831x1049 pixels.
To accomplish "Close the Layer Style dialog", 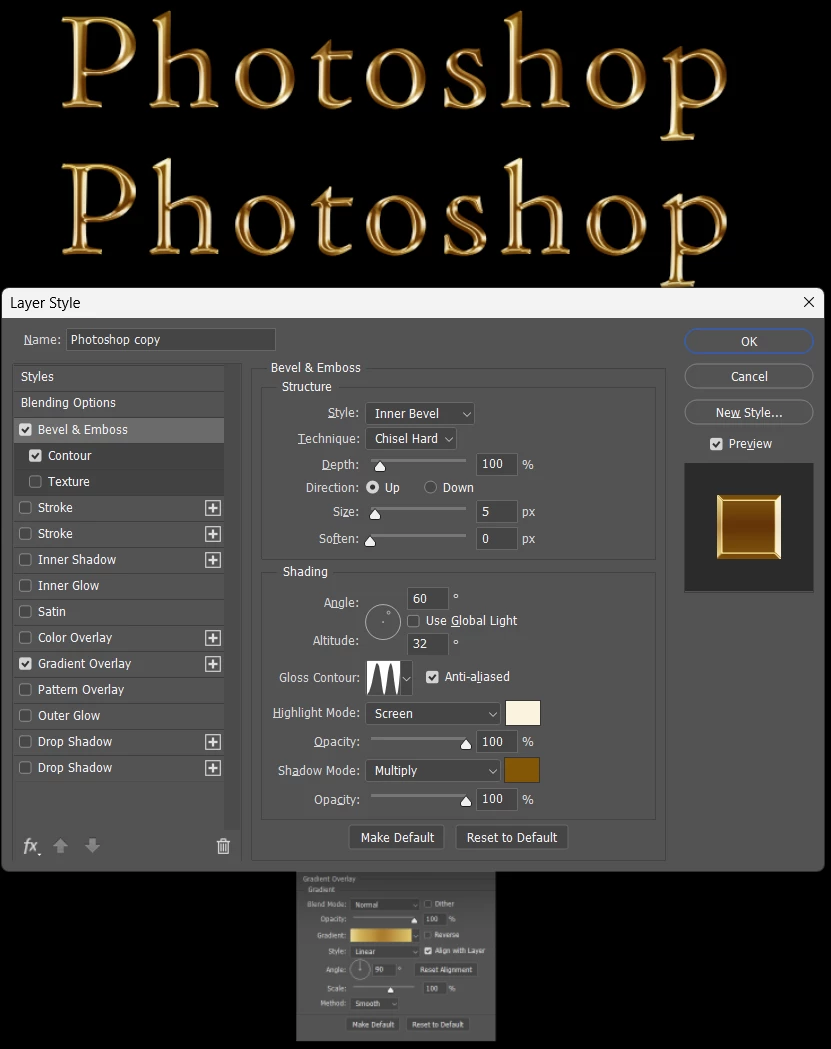I will coord(809,302).
